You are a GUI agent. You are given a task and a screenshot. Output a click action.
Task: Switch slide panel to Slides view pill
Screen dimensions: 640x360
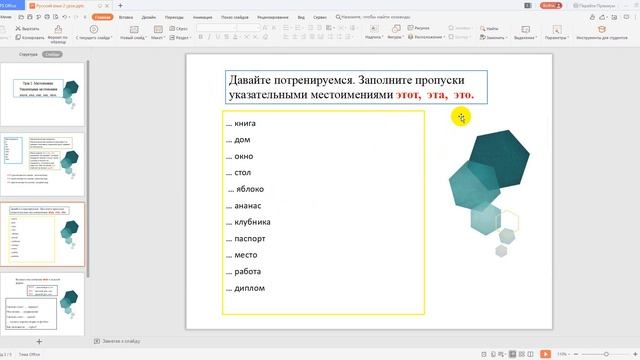pyautogui.click(x=52, y=54)
